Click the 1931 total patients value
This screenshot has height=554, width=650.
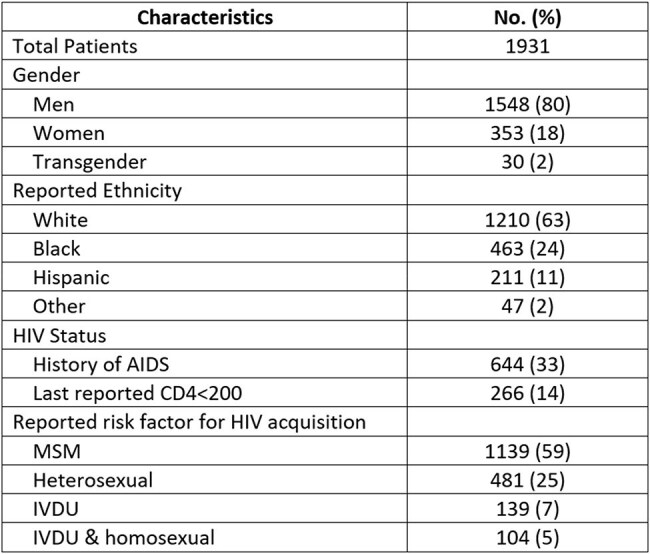coord(528,46)
